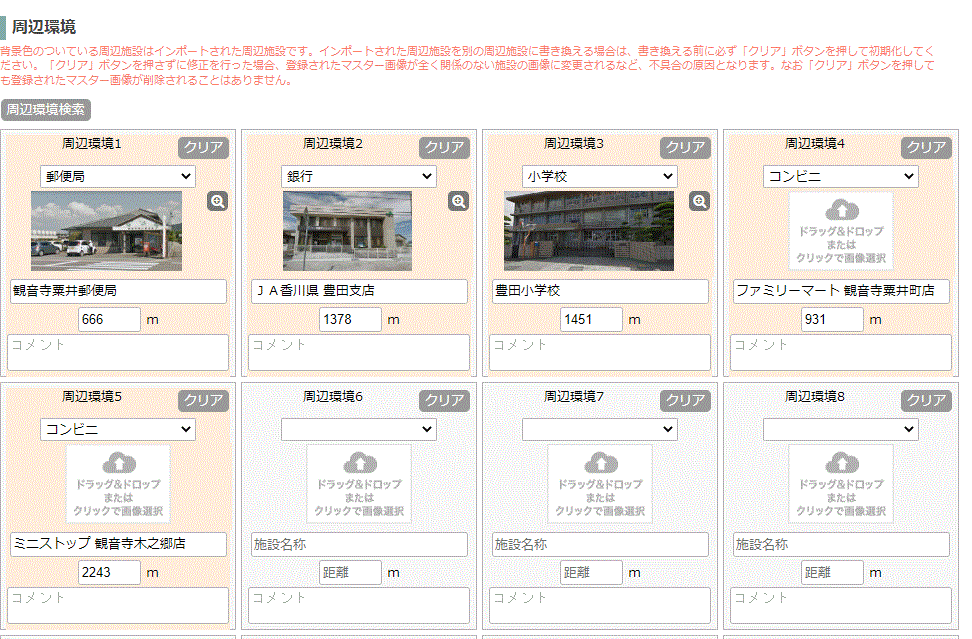Image resolution: width=972 pixels, height=639 pixels.
Task: Click the distance field showing 666
Action: pyautogui.click(x=110, y=320)
